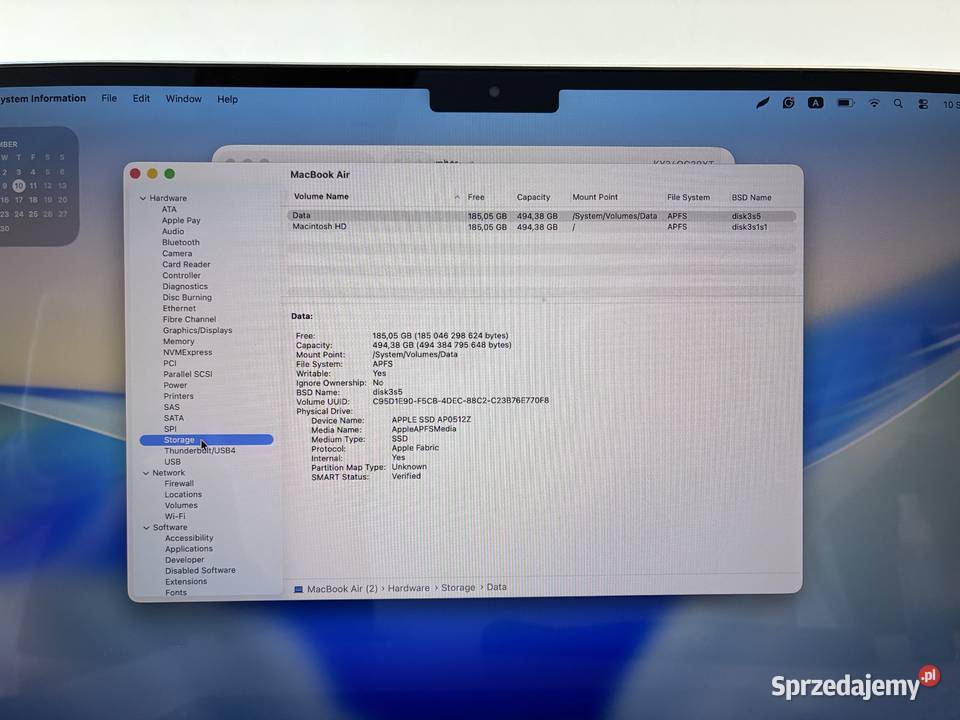Select PCI in sidebar

(x=170, y=364)
